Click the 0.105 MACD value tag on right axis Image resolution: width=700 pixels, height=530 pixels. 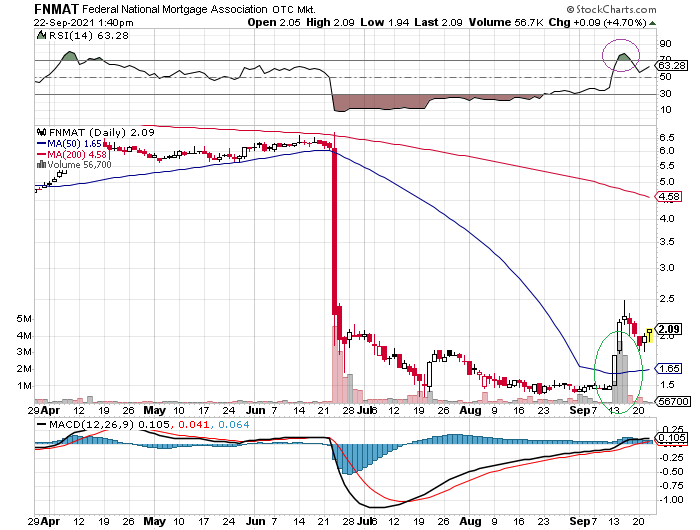tap(672, 437)
